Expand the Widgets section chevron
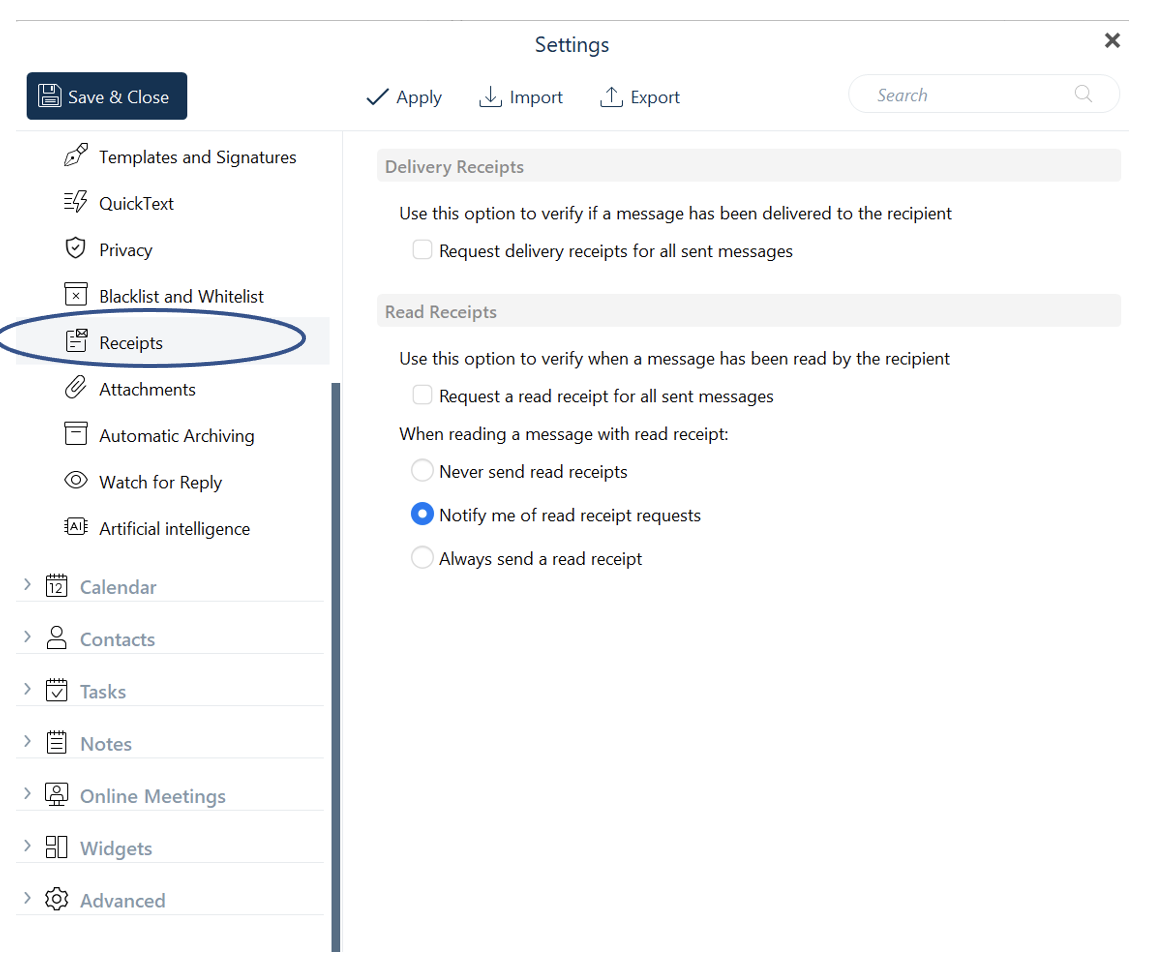The width and height of the screenshot is (1152, 964). tap(27, 846)
